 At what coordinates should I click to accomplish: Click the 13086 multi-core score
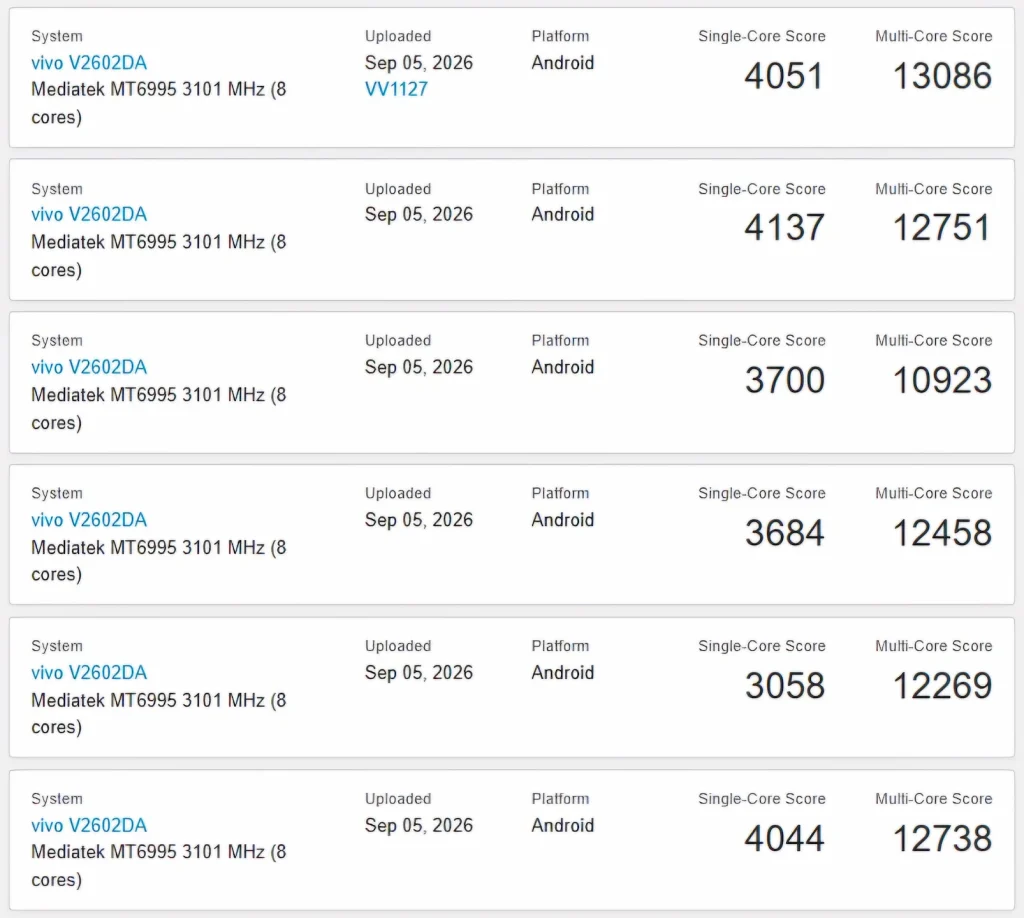[x=942, y=76]
